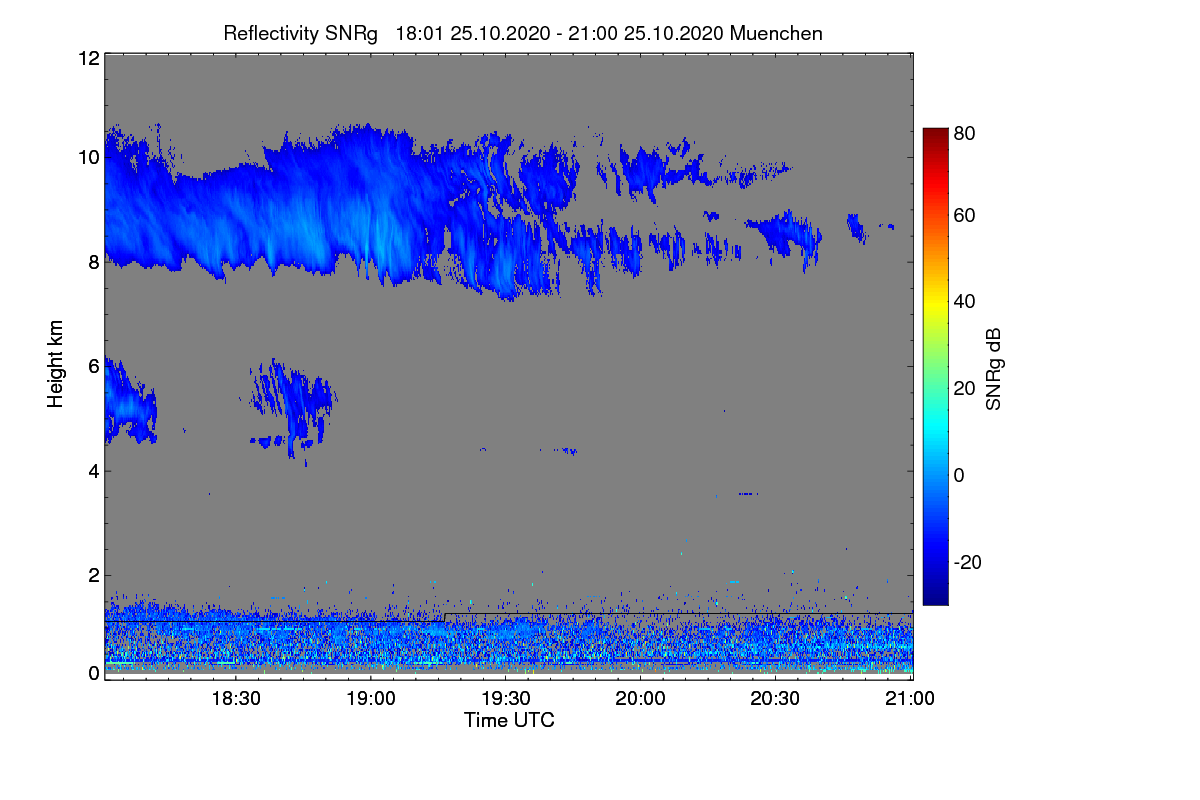Click the 18:30 time tick label

click(x=236, y=699)
